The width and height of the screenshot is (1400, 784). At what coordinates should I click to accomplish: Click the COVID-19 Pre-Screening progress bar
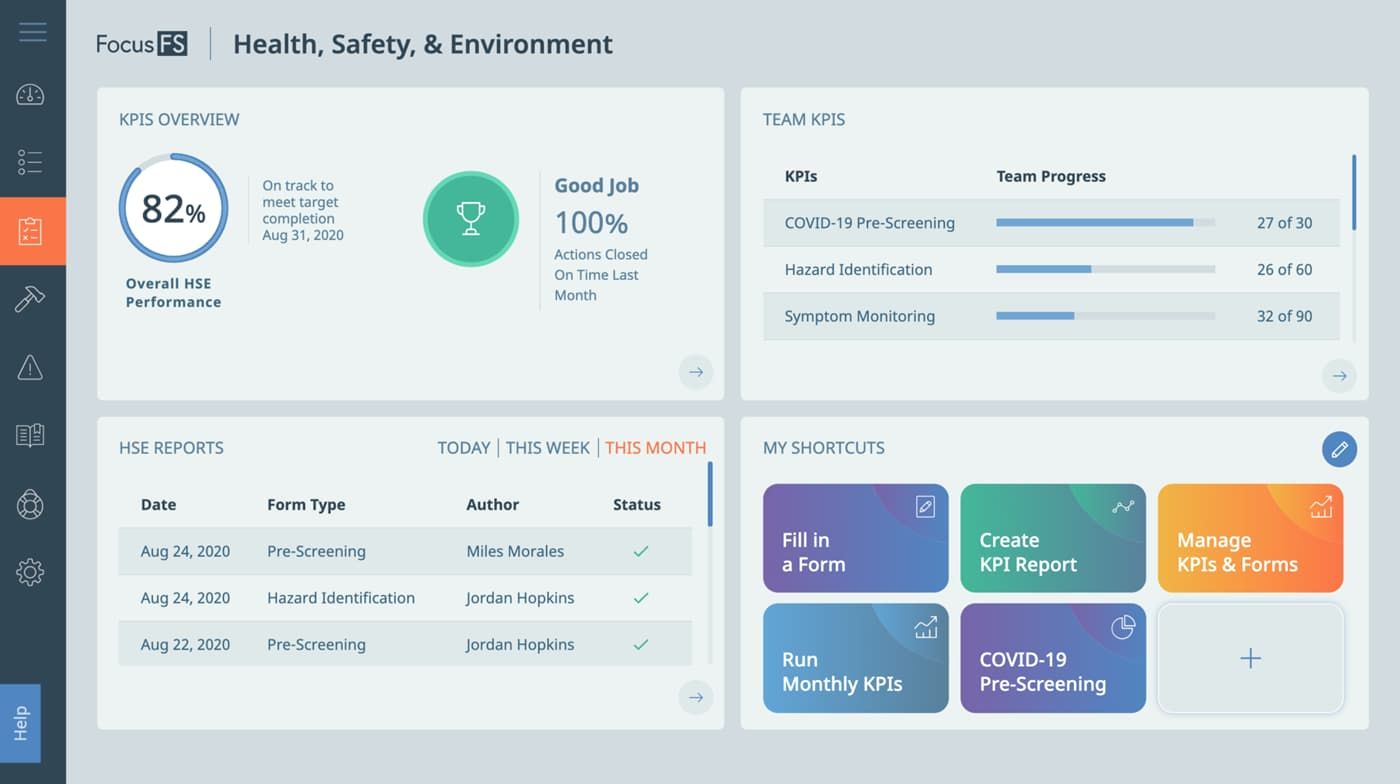click(1104, 222)
